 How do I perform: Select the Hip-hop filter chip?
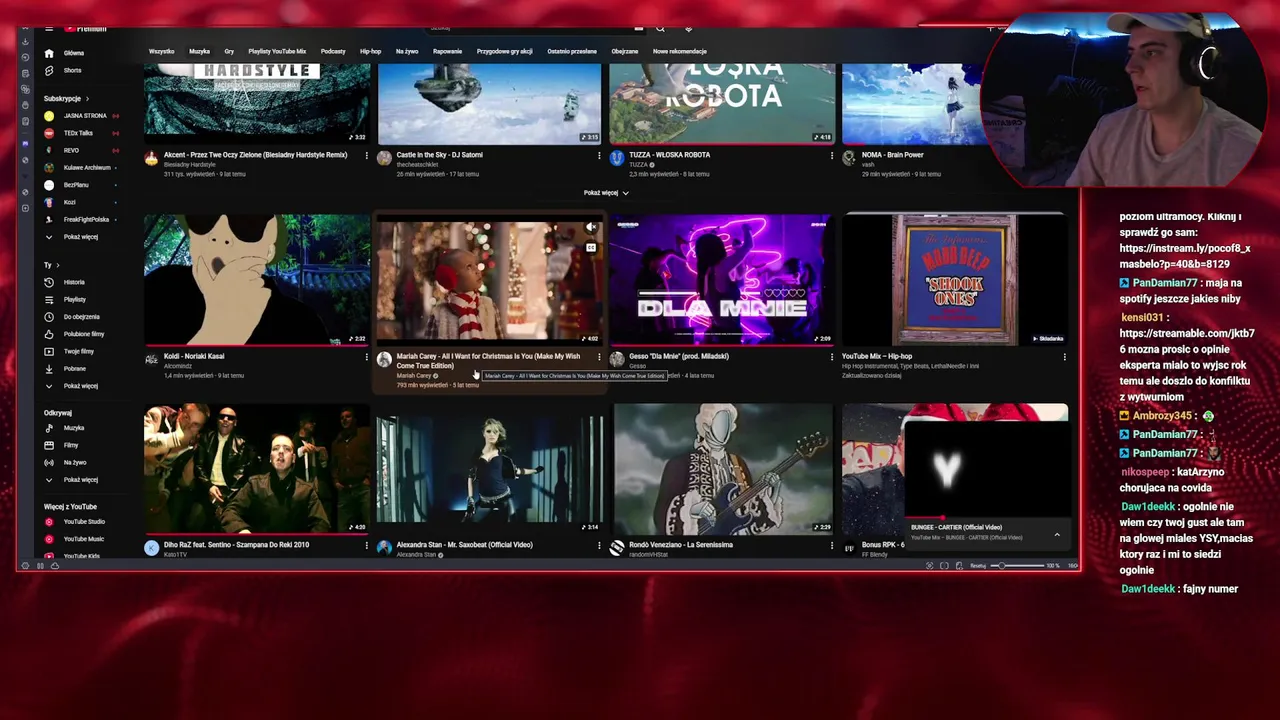[370, 51]
